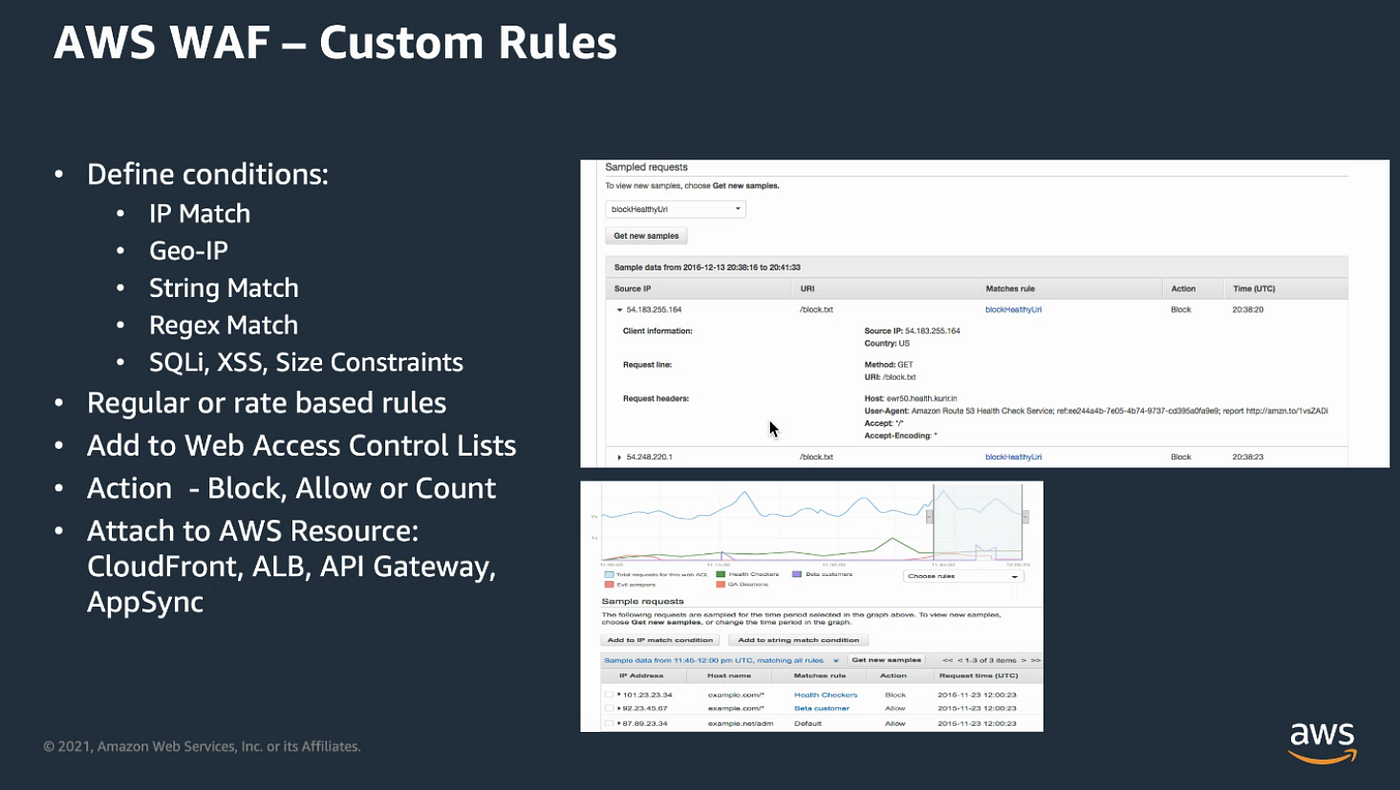Go to last page with >> arrow
This screenshot has height=790, width=1400.
coord(1036,660)
